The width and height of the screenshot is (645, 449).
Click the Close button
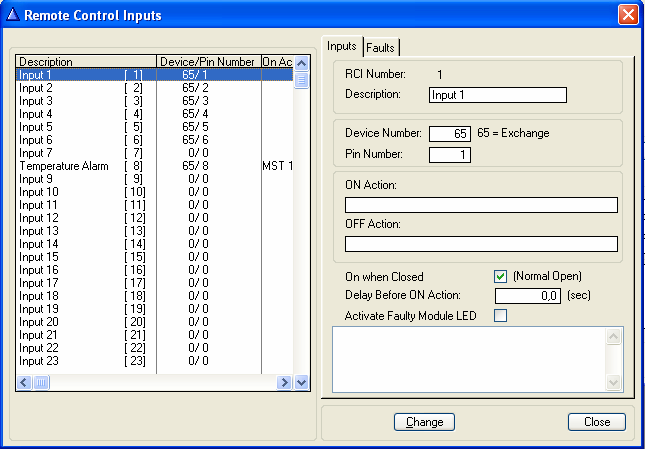[596, 422]
